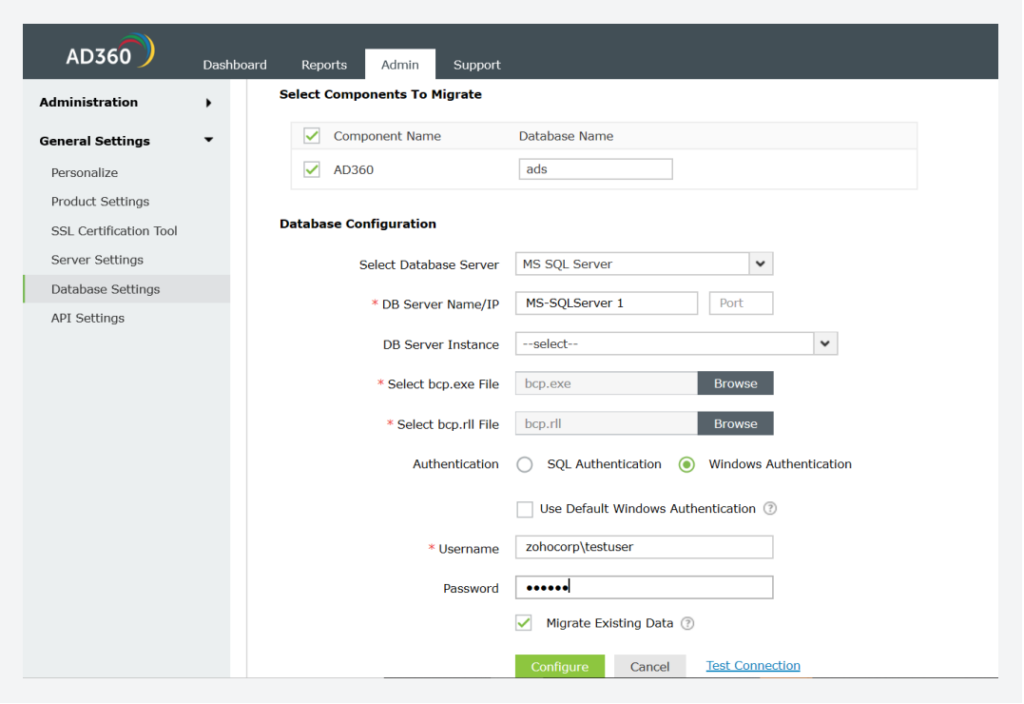The image size is (1024, 704).
Task: Open the Admin tab
Action: 400,64
